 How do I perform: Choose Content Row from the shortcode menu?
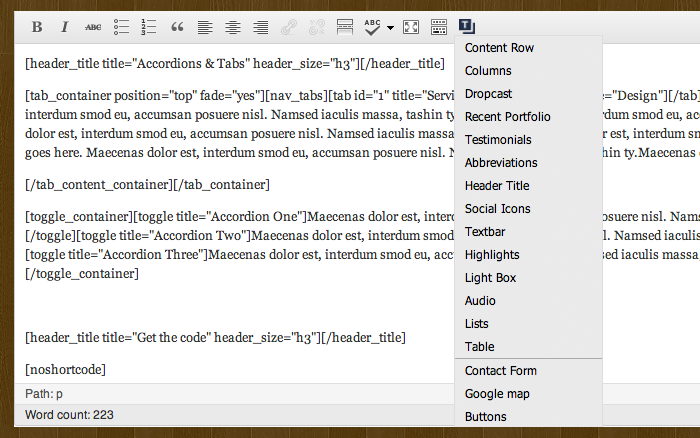click(499, 48)
